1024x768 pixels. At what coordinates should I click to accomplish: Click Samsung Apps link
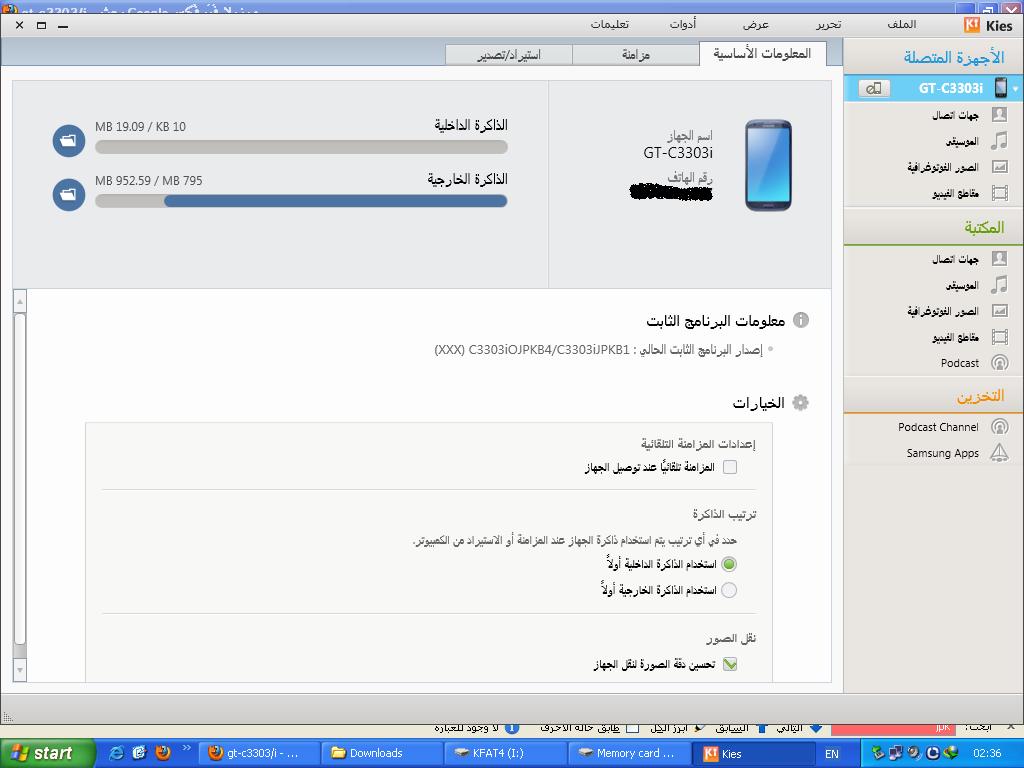click(942, 453)
